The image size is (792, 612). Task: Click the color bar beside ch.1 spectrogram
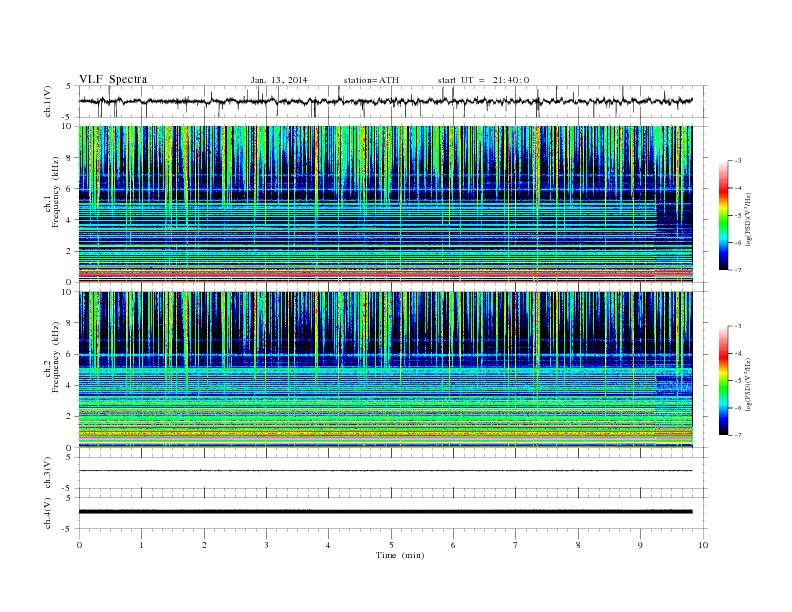[x=724, y=216]
